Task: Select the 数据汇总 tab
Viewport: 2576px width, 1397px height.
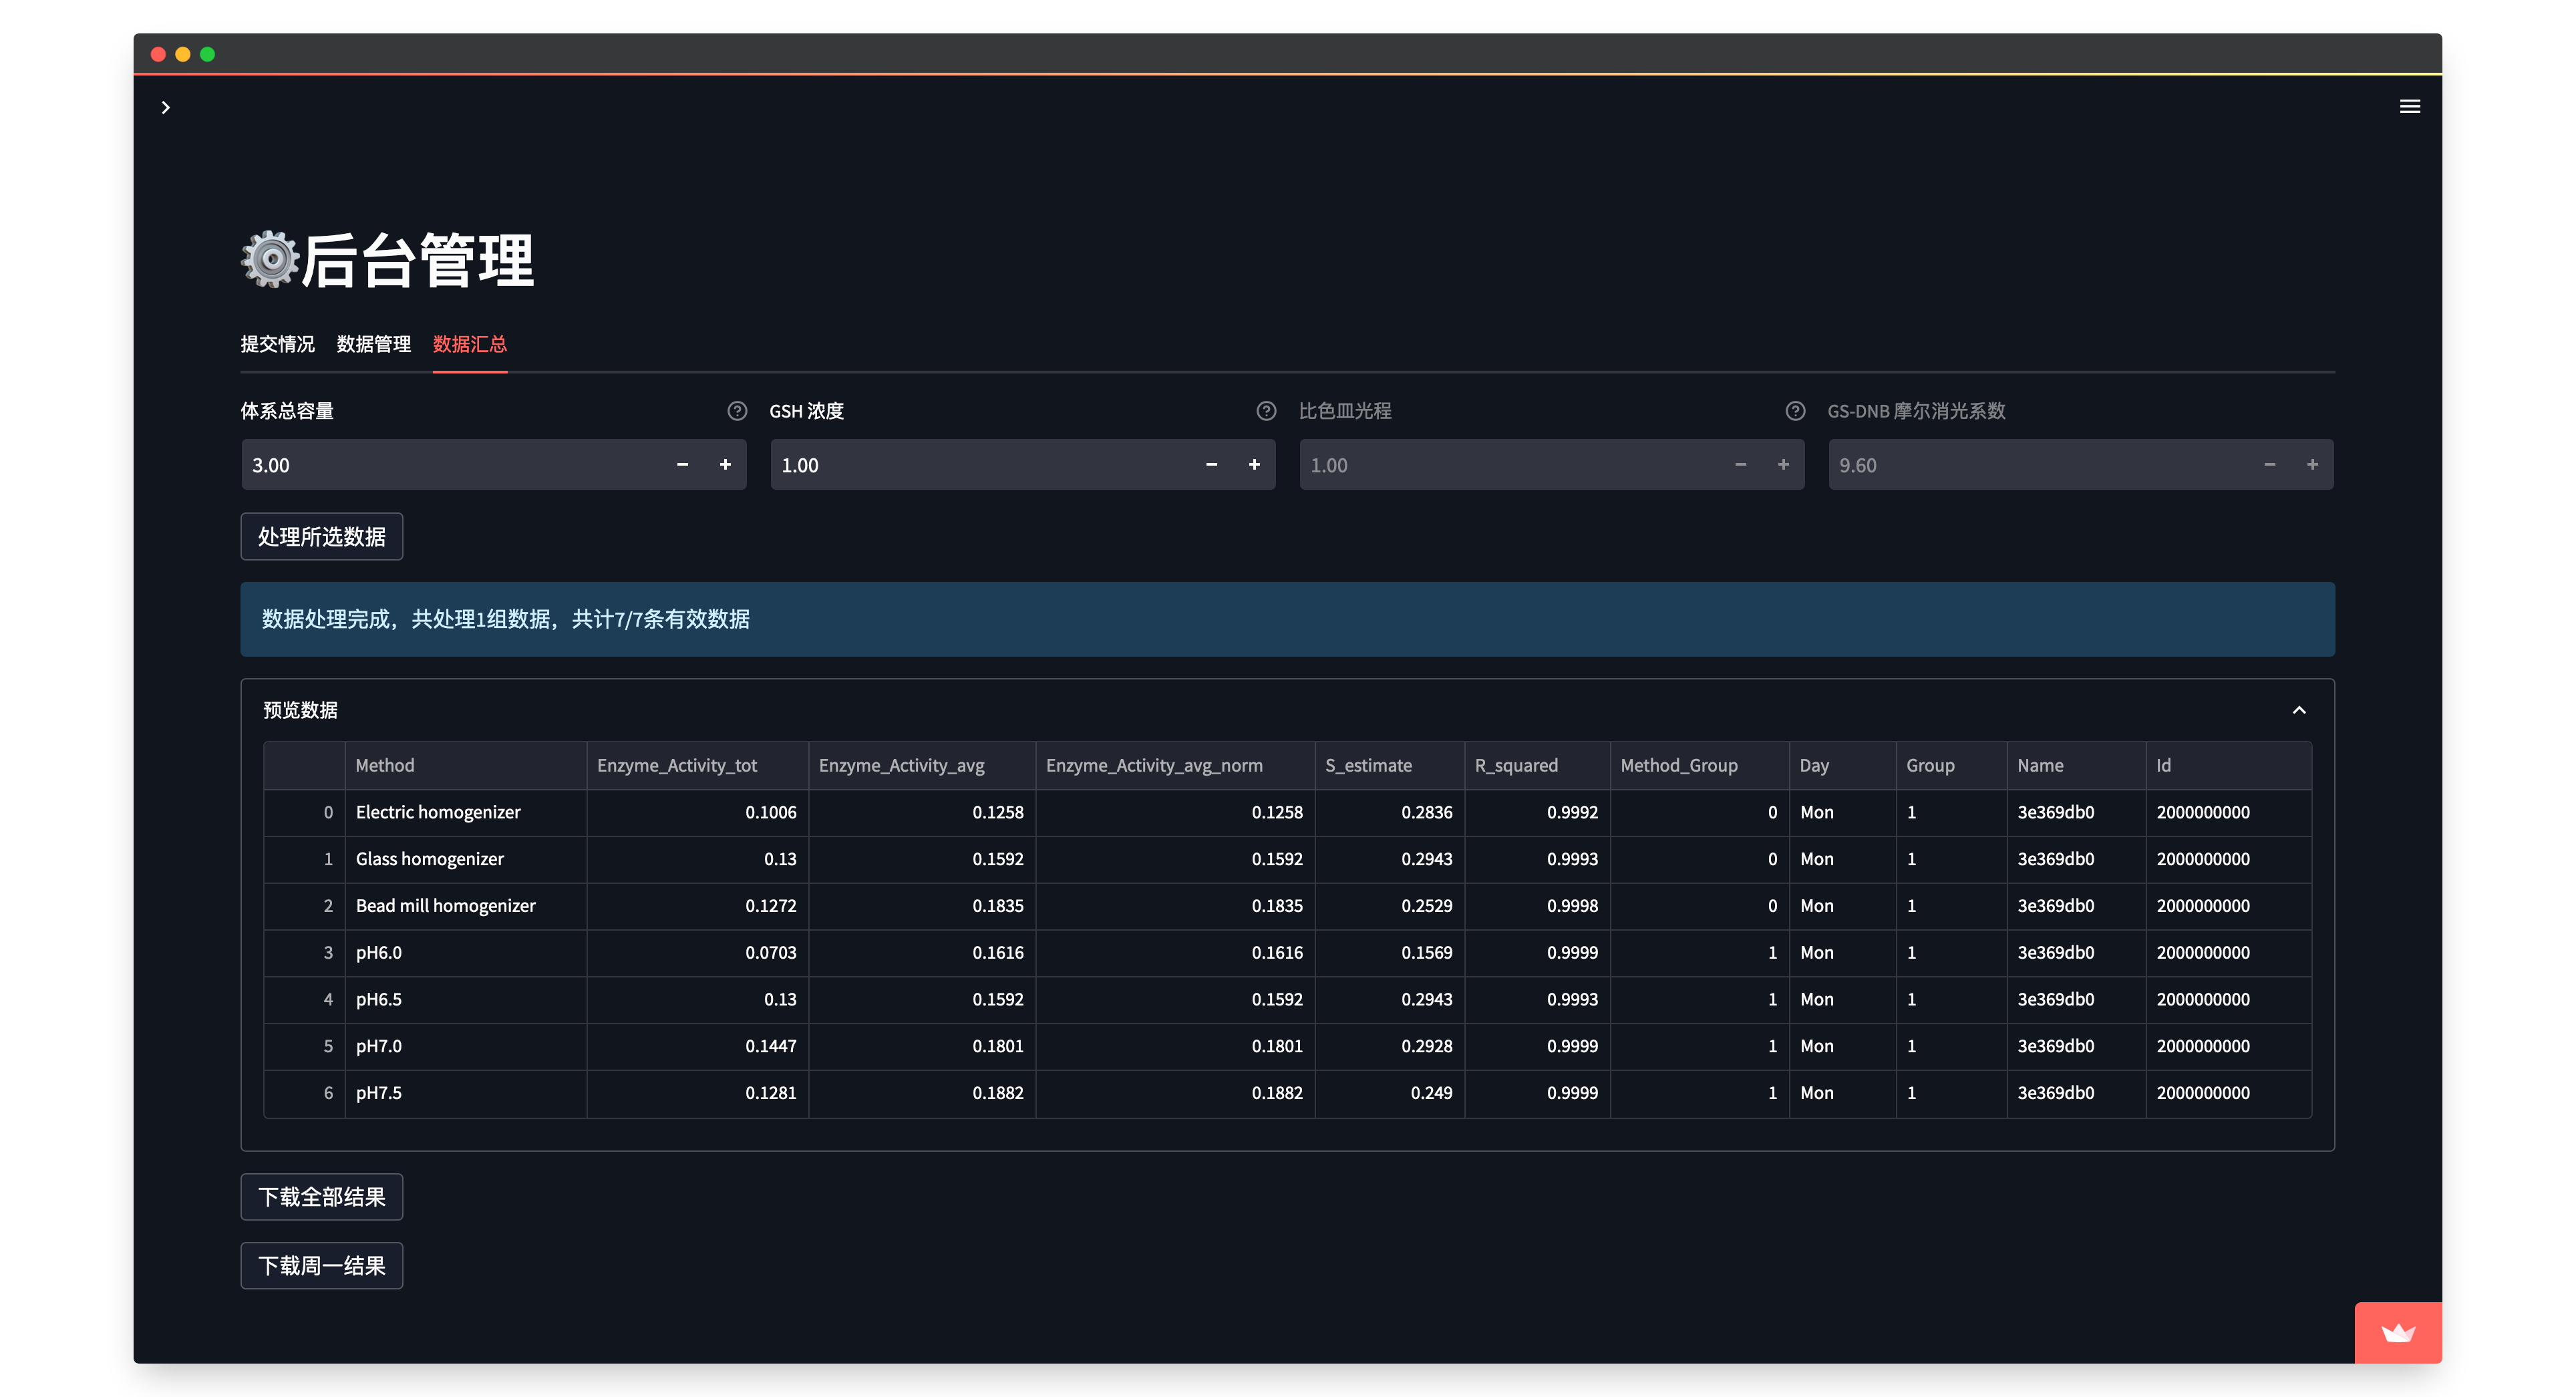Action: (469, 344)
